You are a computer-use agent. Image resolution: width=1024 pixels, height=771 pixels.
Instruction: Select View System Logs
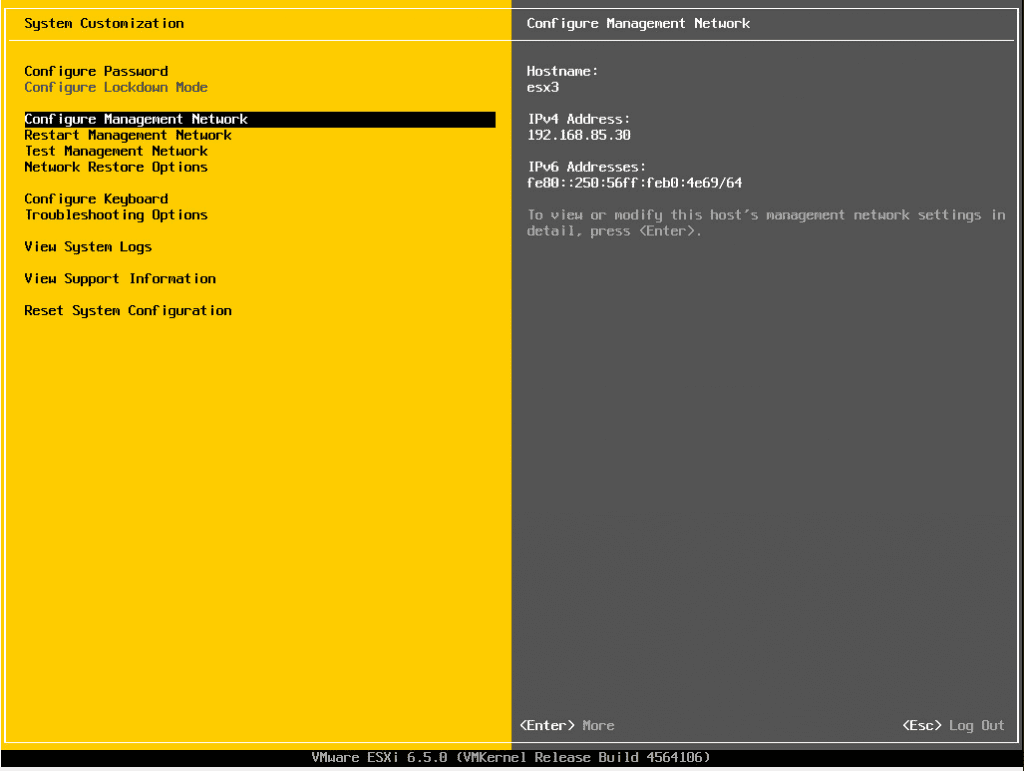click(88, 246)
